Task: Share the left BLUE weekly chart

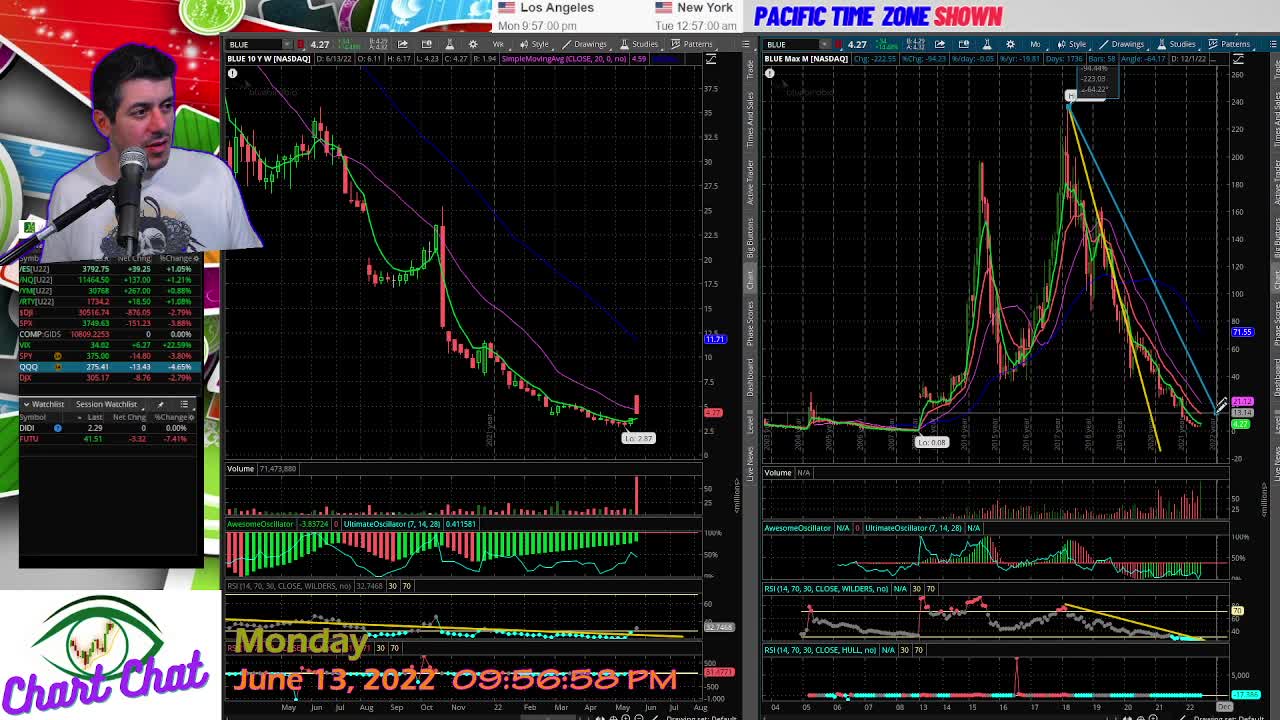Action: pyautogui.click(x=402, y=44)
